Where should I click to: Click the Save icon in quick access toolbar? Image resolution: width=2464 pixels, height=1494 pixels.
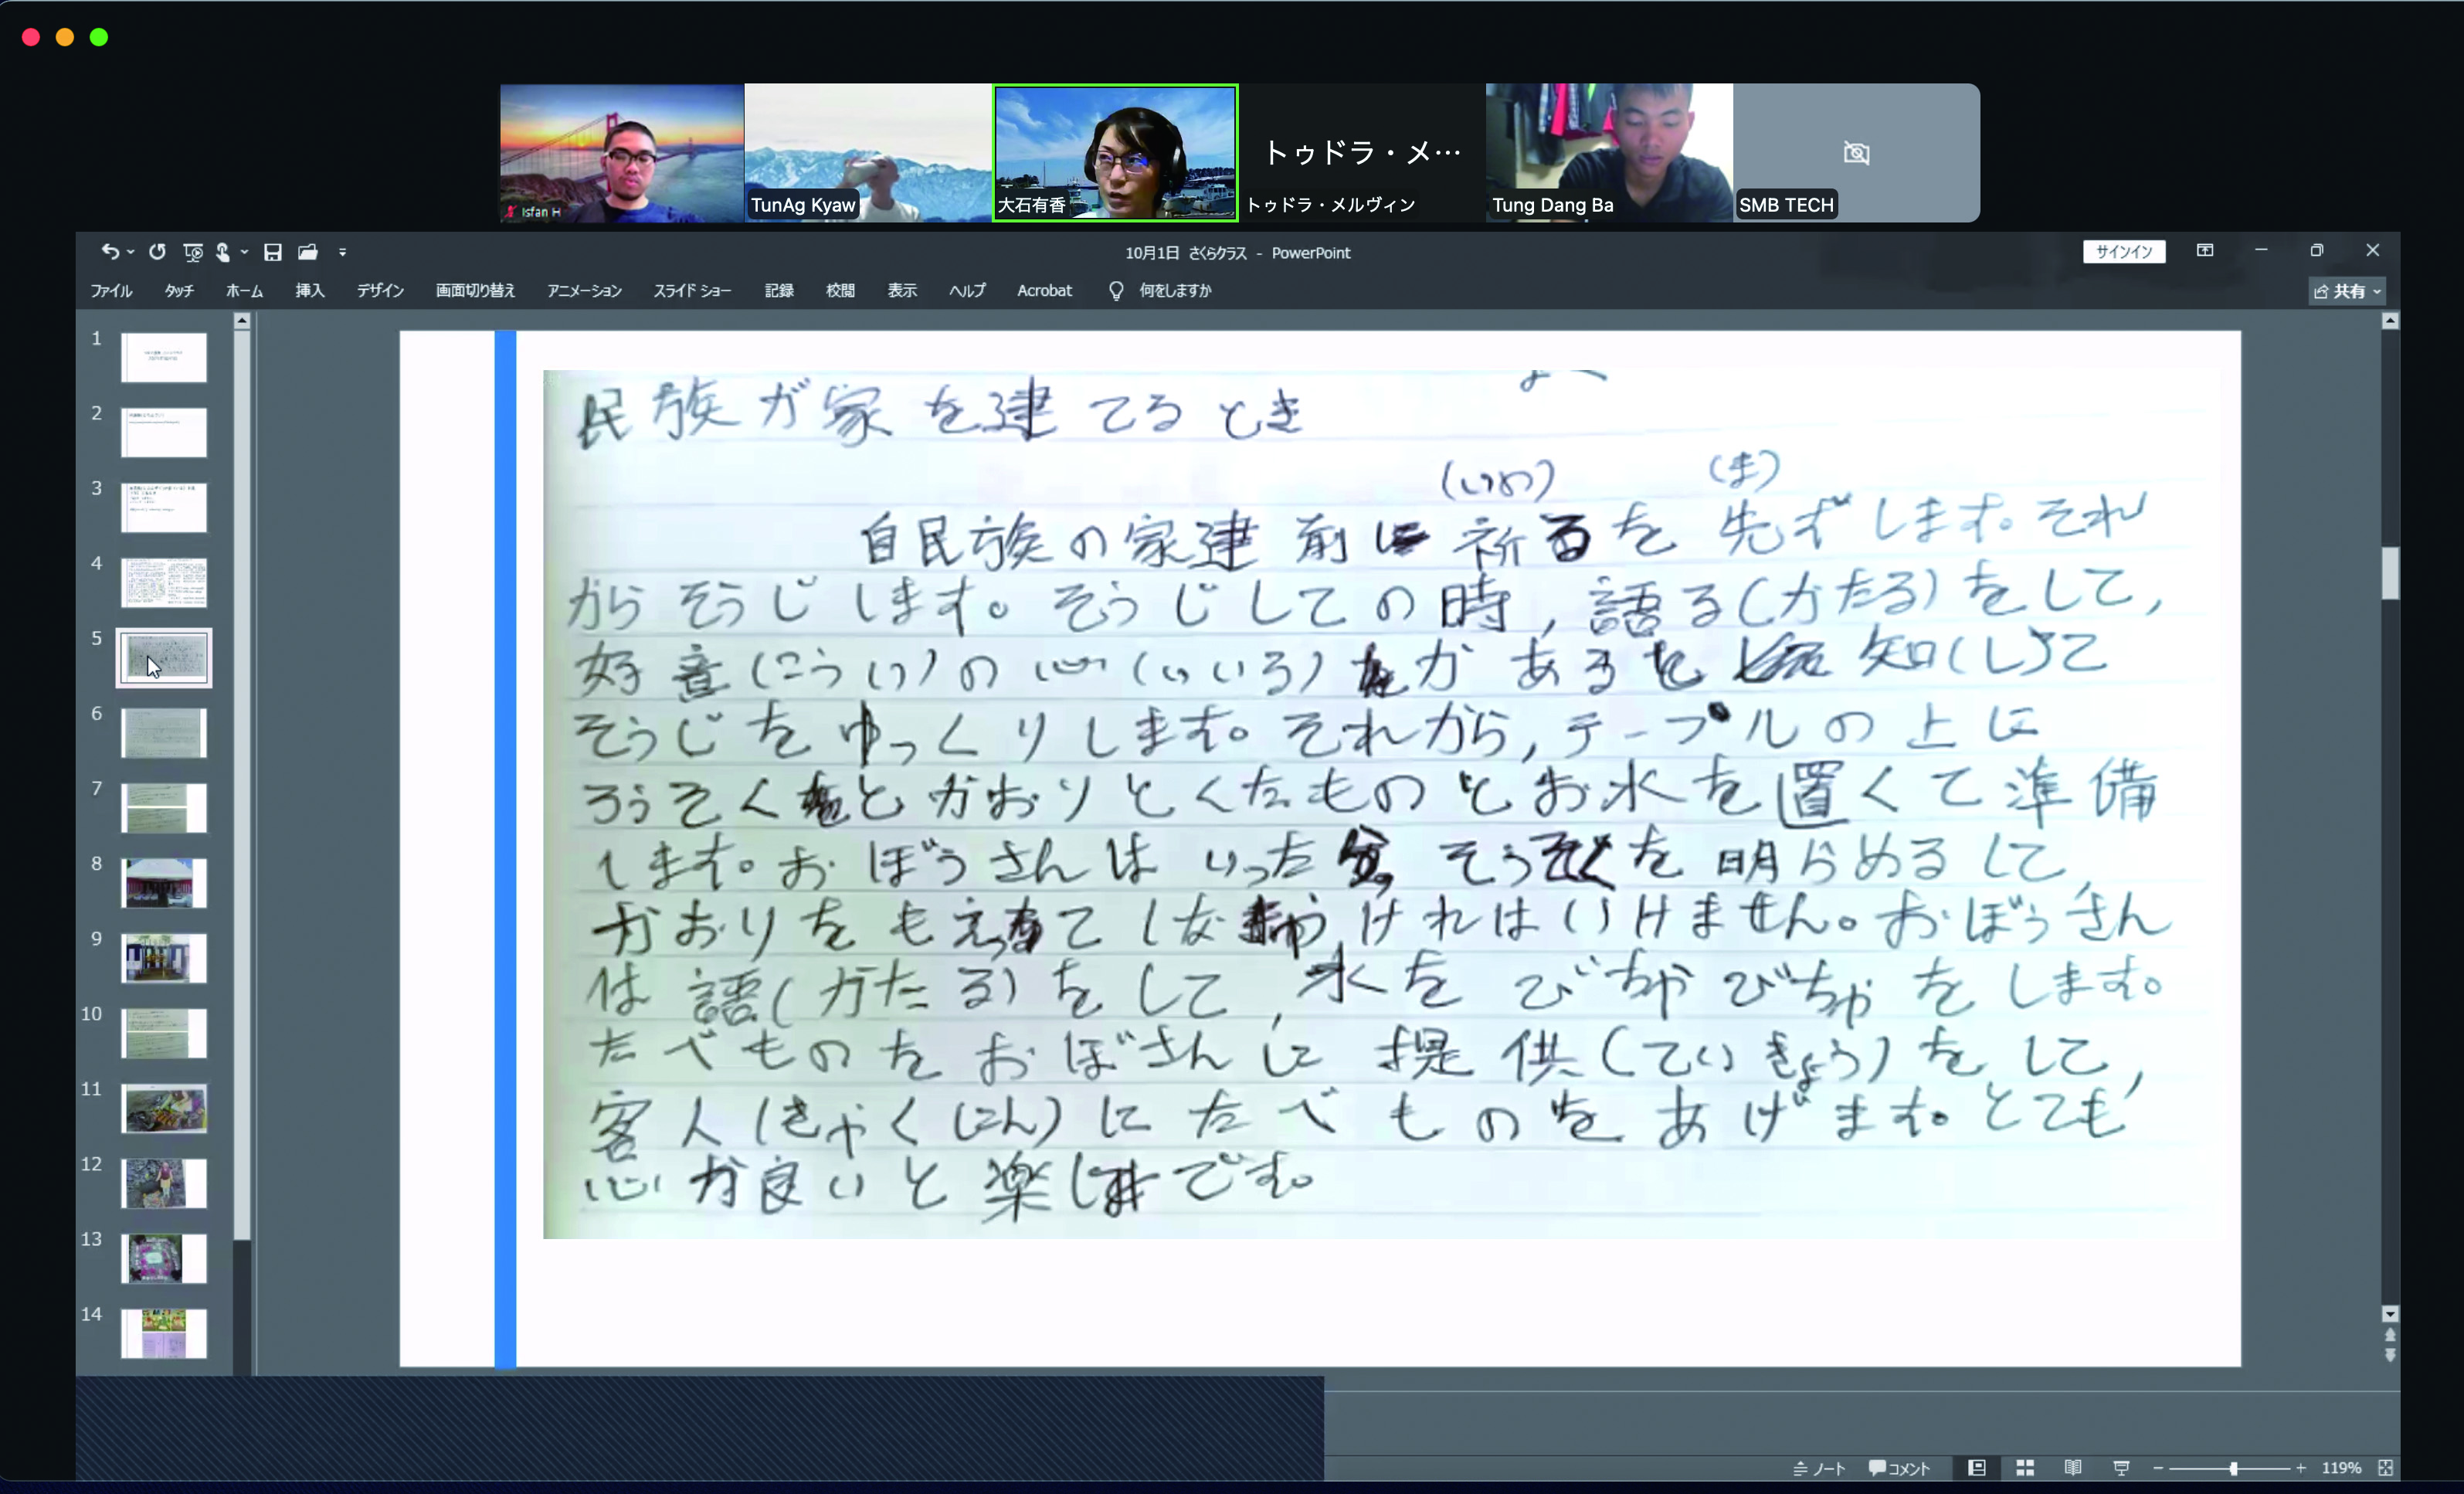pyautogui.click(x=272, y=252)
